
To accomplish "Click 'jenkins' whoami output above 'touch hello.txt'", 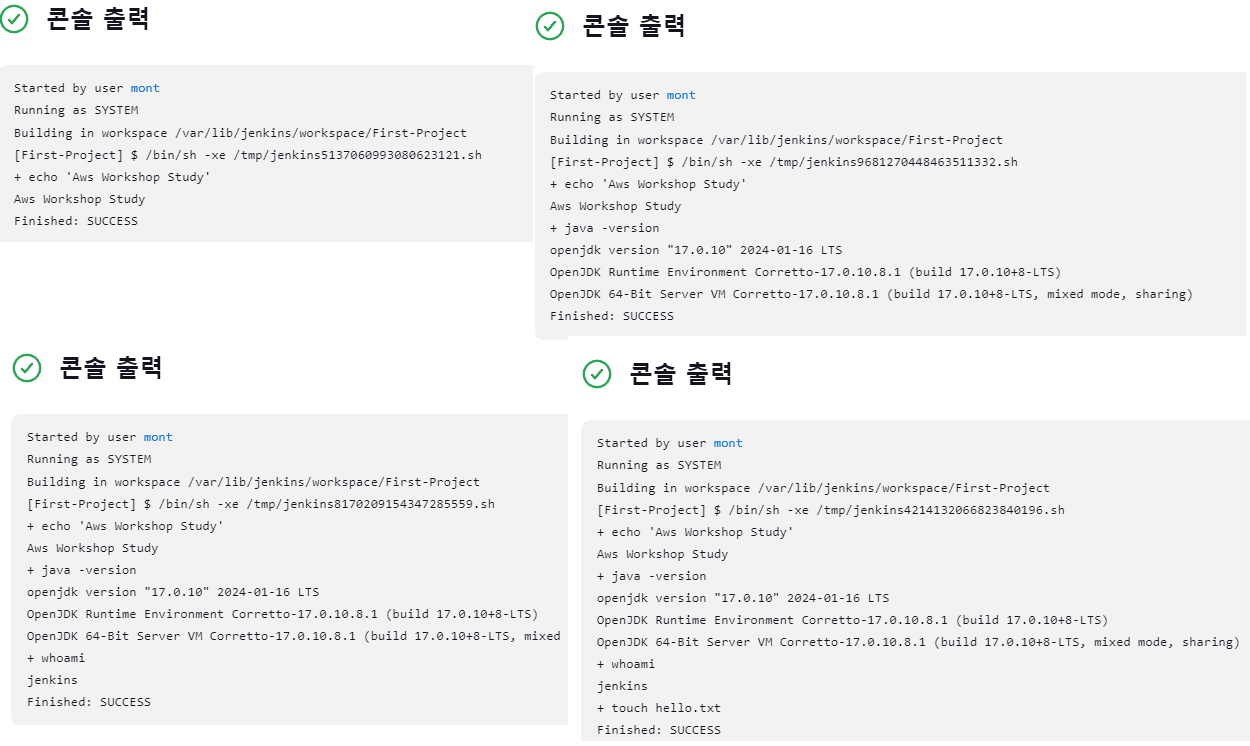I will (x=622, y=686).
